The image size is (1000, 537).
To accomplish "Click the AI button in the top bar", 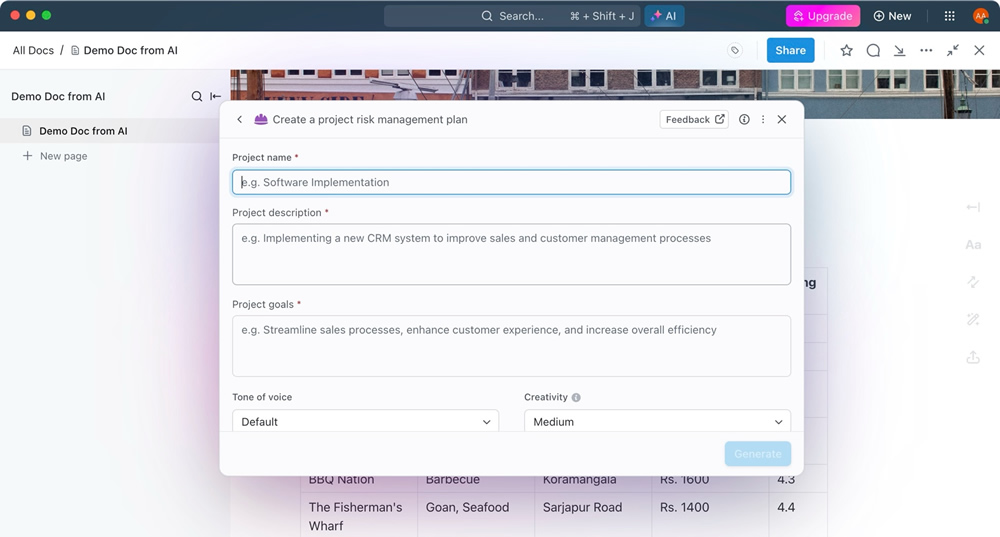I will (664, 16).
